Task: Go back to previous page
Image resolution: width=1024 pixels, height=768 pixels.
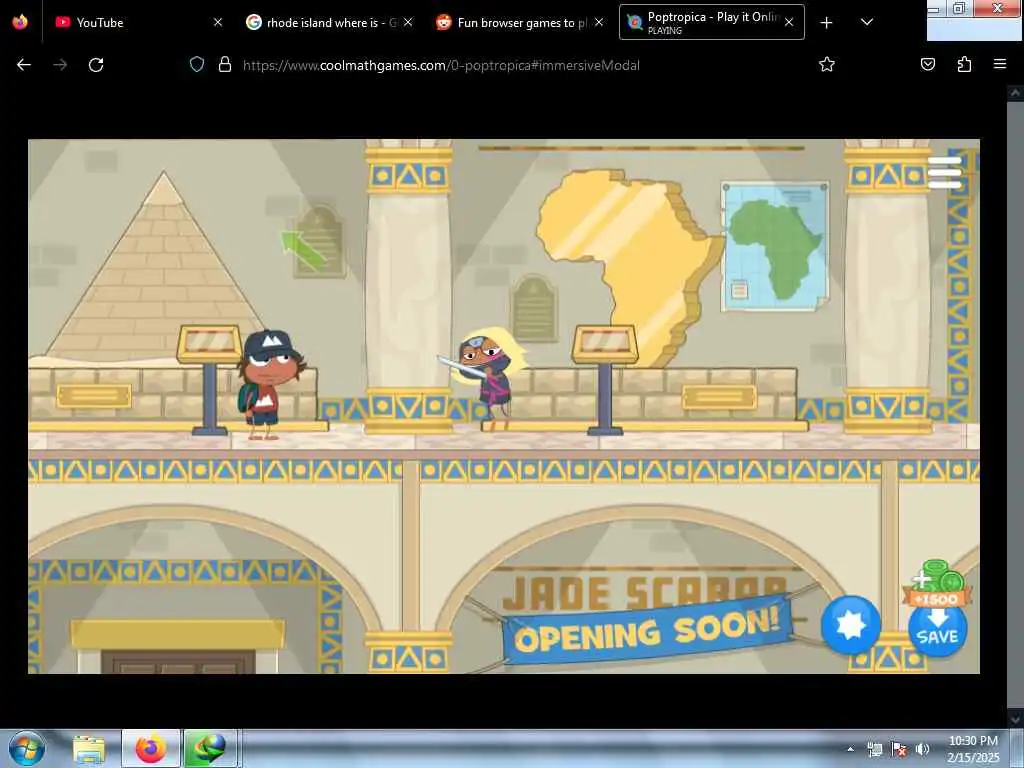Action: (24, 65)
